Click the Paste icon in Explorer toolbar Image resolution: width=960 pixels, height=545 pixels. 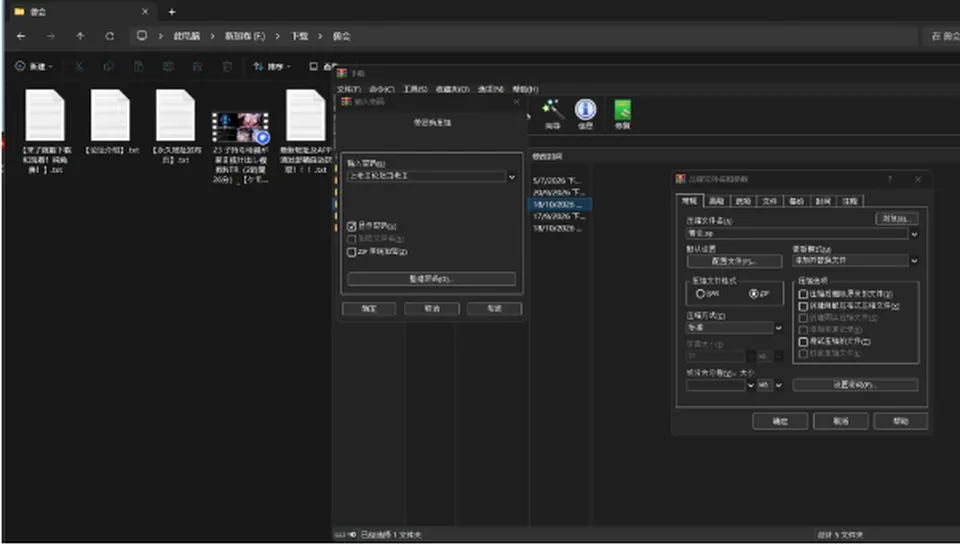(138, 66)
